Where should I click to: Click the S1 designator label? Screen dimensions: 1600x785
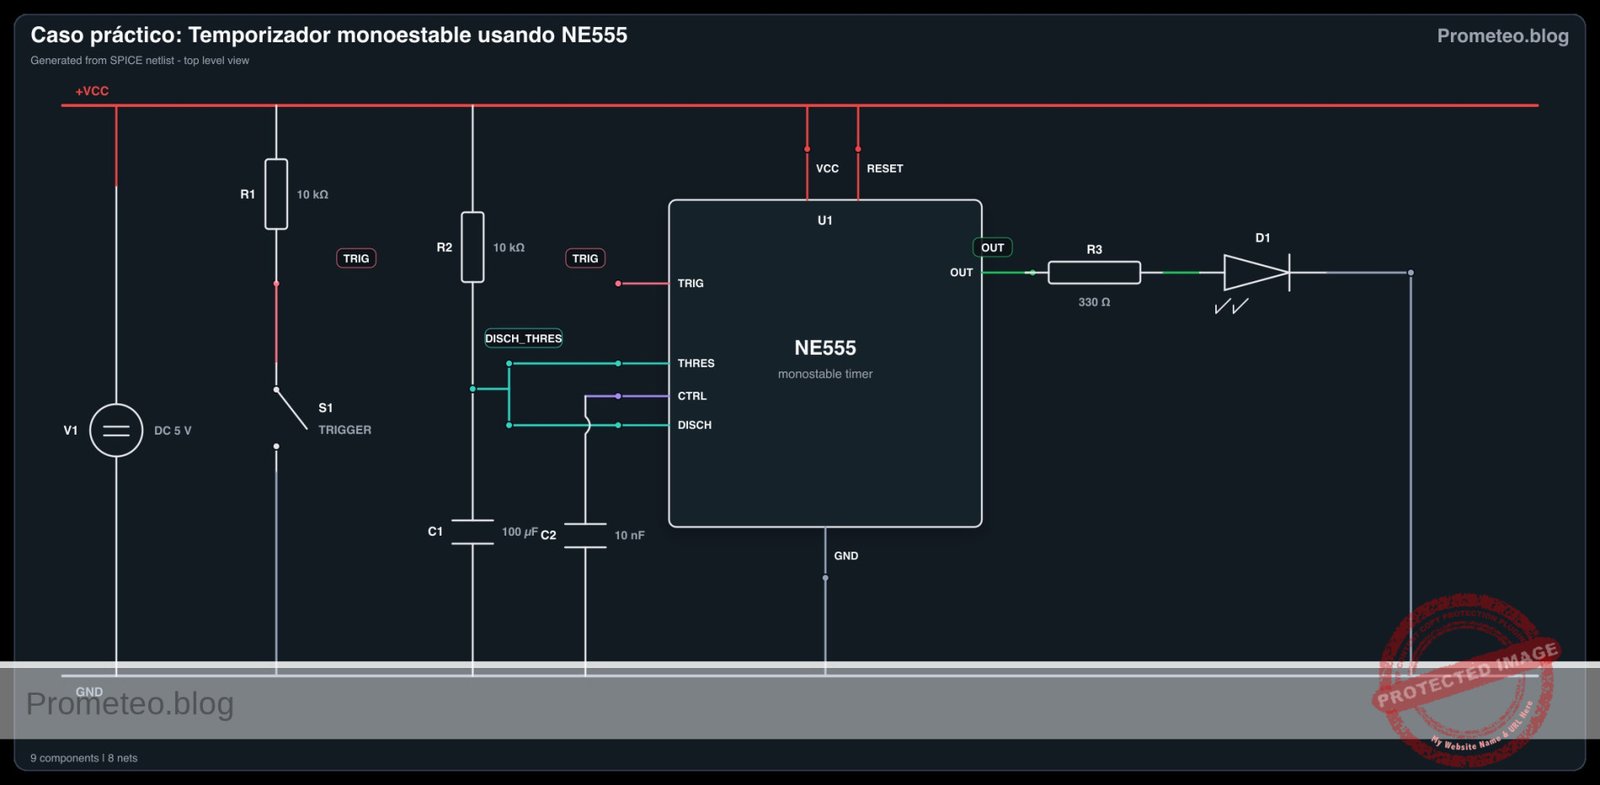click(x=325, y=408)
